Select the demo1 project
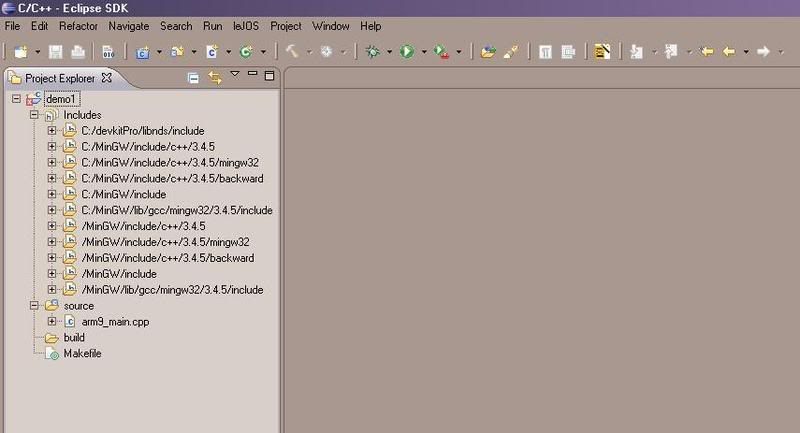The height and width of the screenshot is (433, 800). point(61,99)
